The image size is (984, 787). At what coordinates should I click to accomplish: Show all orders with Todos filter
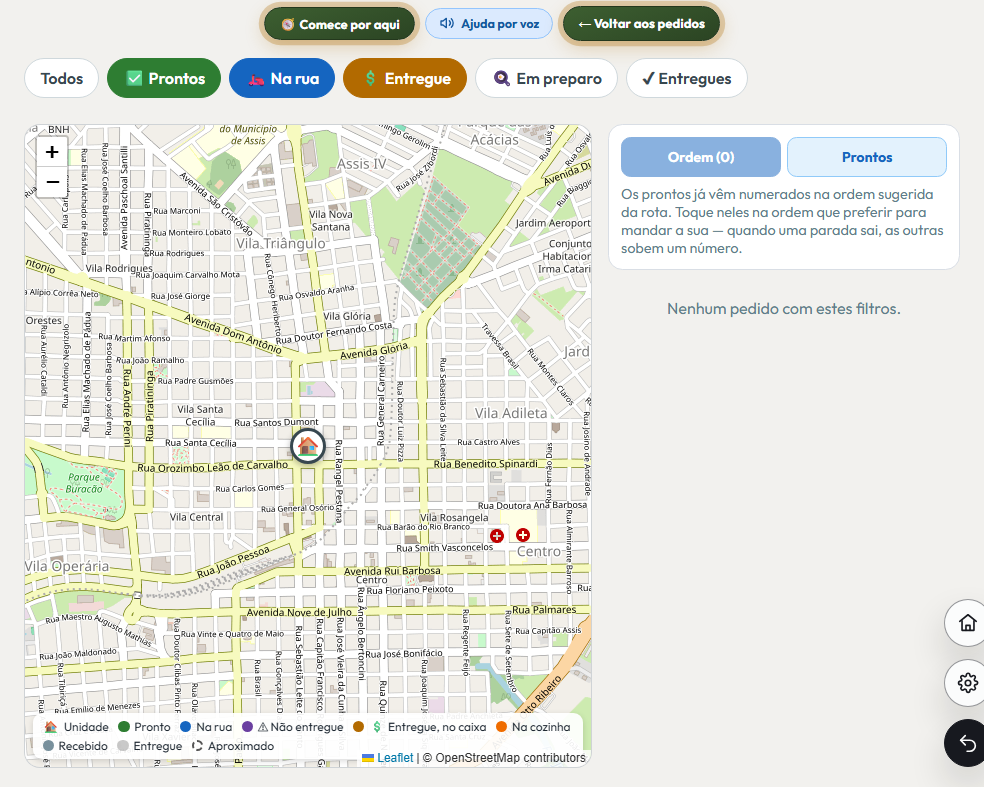tap(62, 78)
